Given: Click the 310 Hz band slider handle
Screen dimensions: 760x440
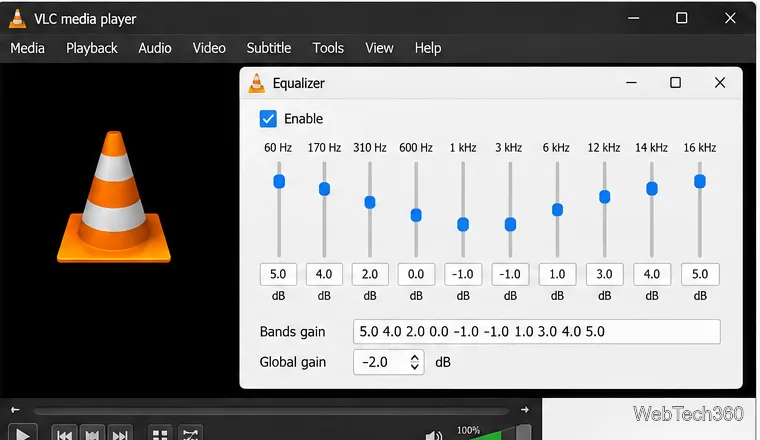Looking at the screenshot, I should [370, 202].
